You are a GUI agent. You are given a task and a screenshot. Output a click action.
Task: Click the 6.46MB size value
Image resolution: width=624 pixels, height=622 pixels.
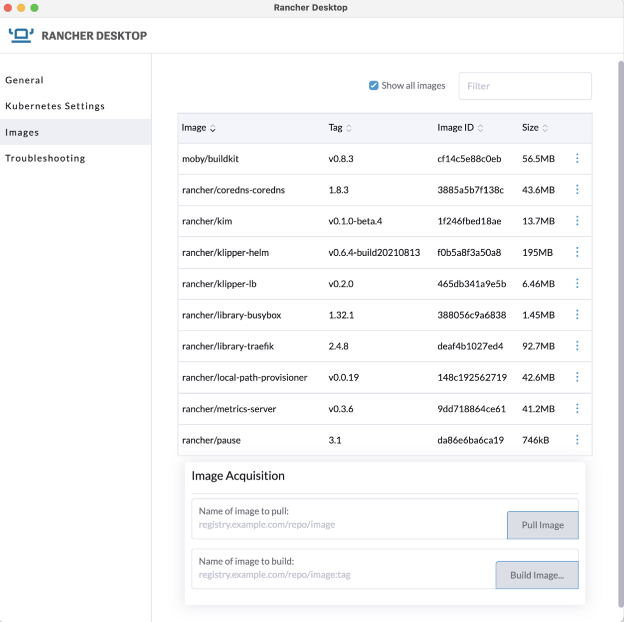pos(538,284)
